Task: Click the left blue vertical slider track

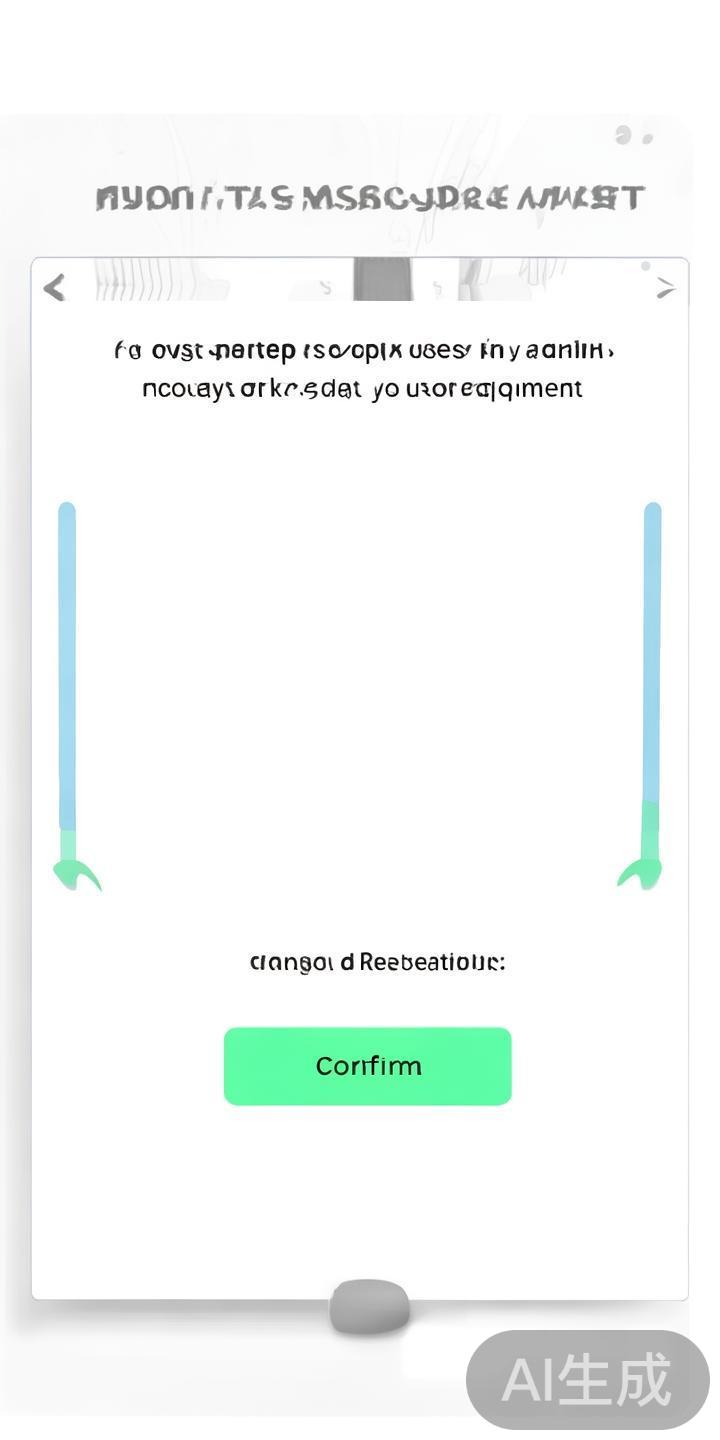Action: click(67, 660)
